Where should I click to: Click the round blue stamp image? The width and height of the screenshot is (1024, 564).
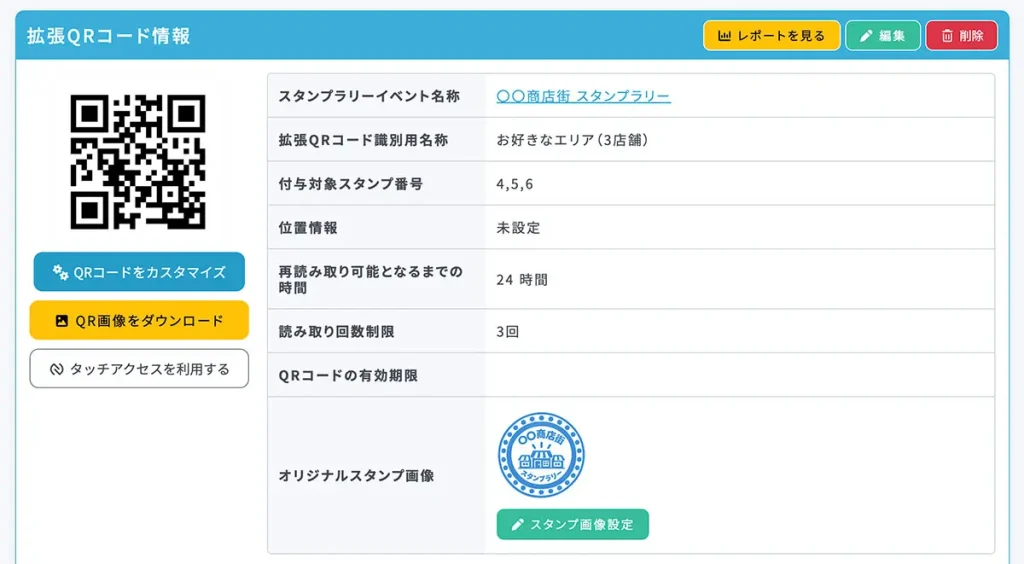(x=541, y=455)
